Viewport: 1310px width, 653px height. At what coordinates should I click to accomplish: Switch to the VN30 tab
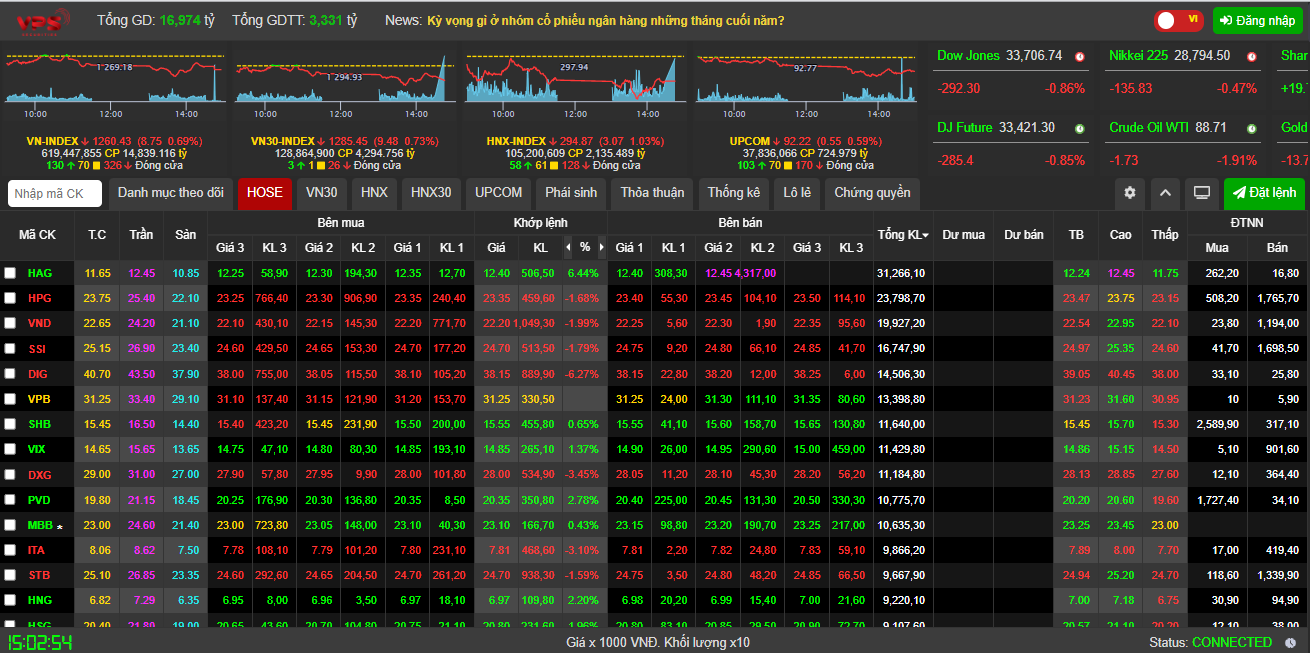[x=321, y=193]
